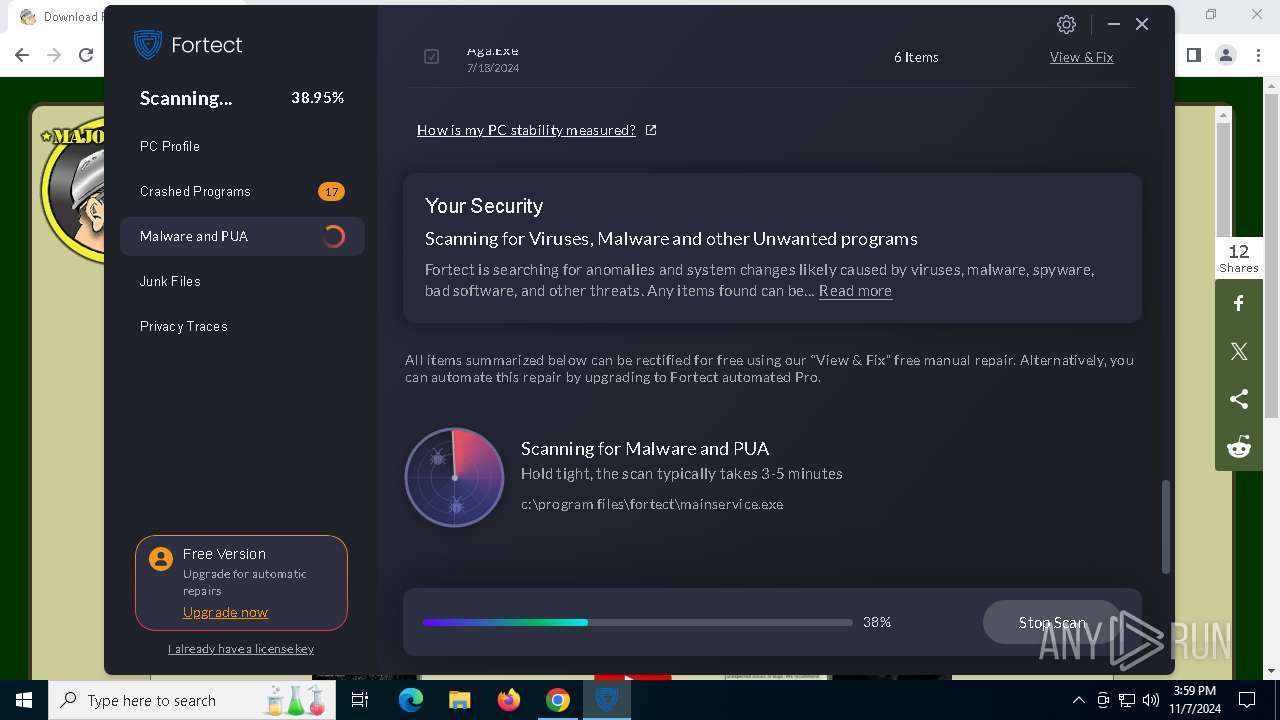Launch Firefox from taskbar
This screenshot has height=720, width=1280.
point(509,700)
